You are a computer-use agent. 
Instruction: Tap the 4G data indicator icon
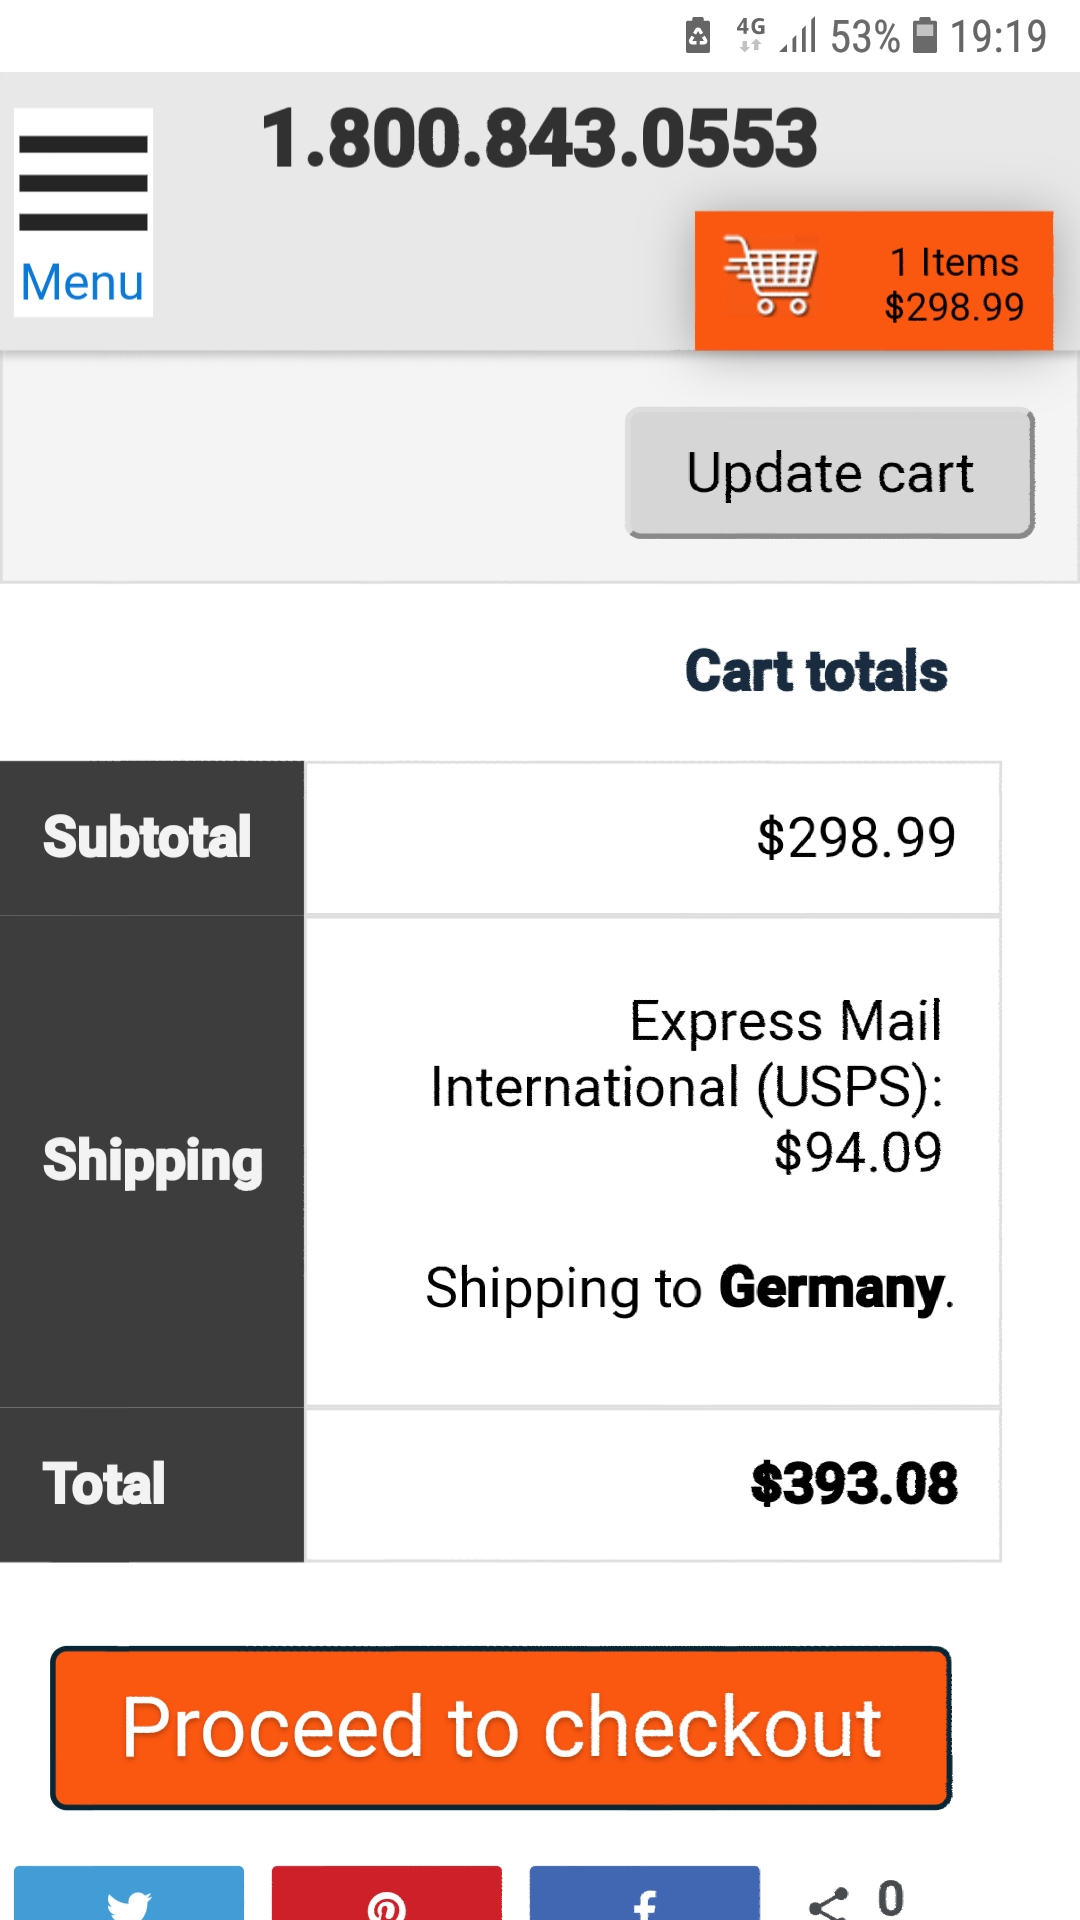[x=750, y=33]
